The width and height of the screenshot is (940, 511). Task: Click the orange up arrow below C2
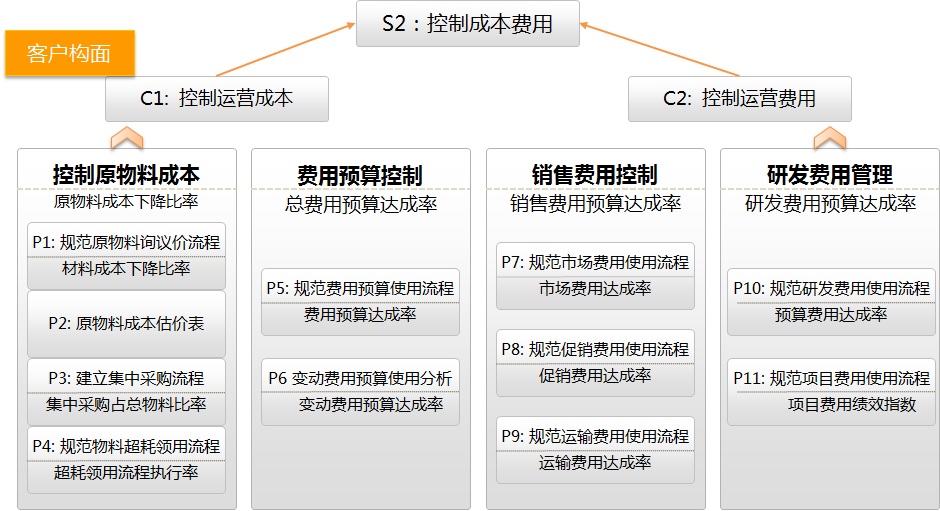829,137
